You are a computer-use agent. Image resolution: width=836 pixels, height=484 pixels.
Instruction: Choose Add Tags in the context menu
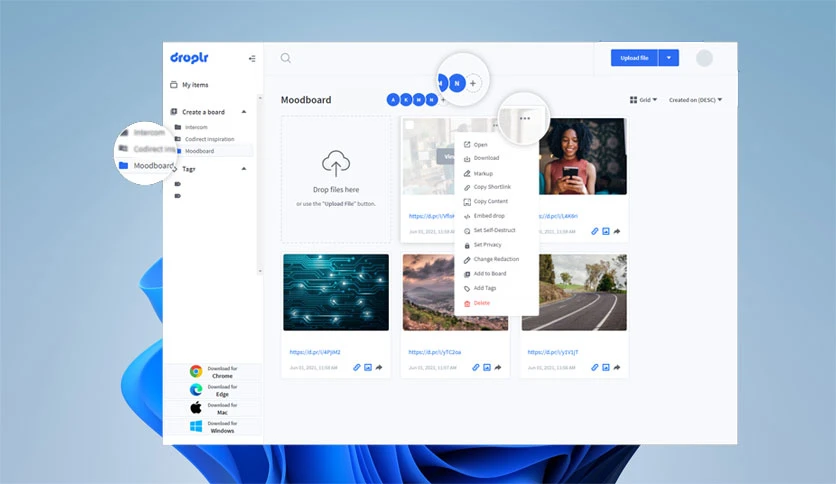pos(485,288)
